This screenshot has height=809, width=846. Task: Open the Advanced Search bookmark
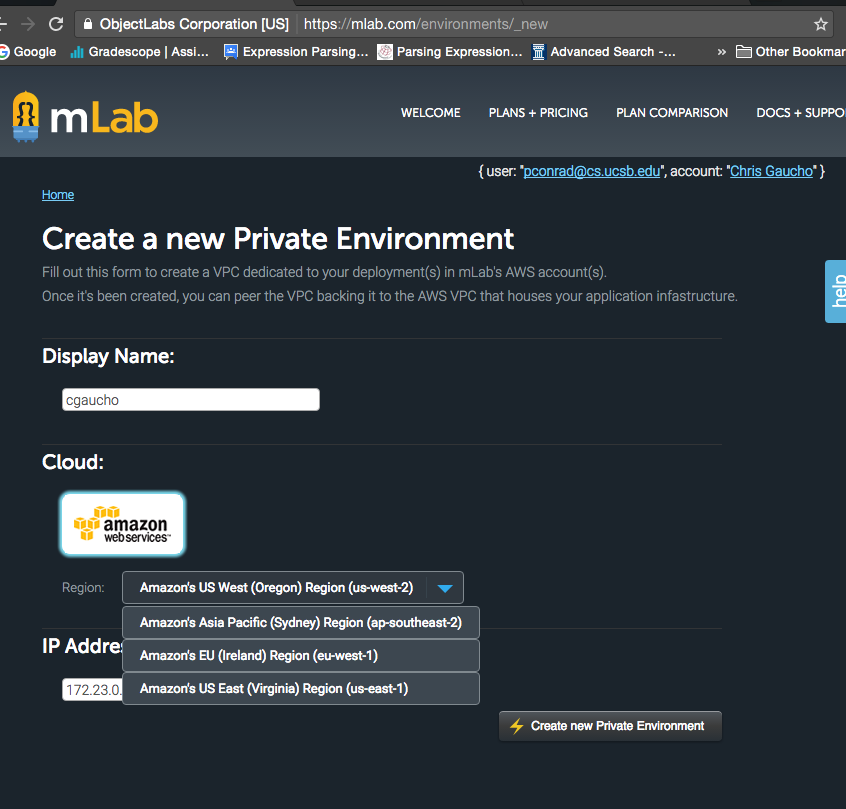pos(604,52)
